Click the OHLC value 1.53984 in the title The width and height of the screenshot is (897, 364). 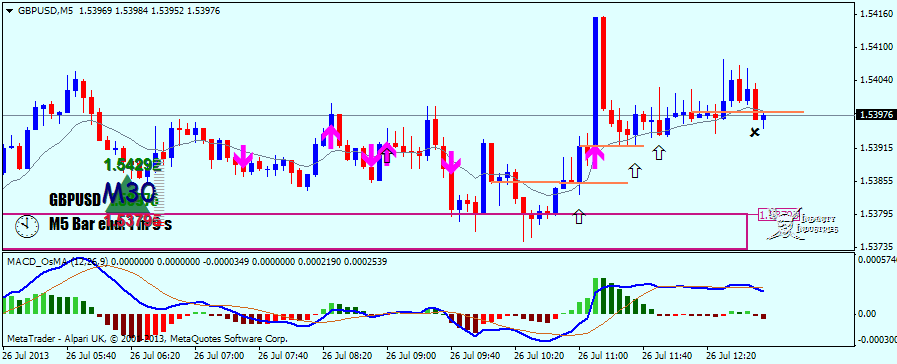(x=133, y=11)
